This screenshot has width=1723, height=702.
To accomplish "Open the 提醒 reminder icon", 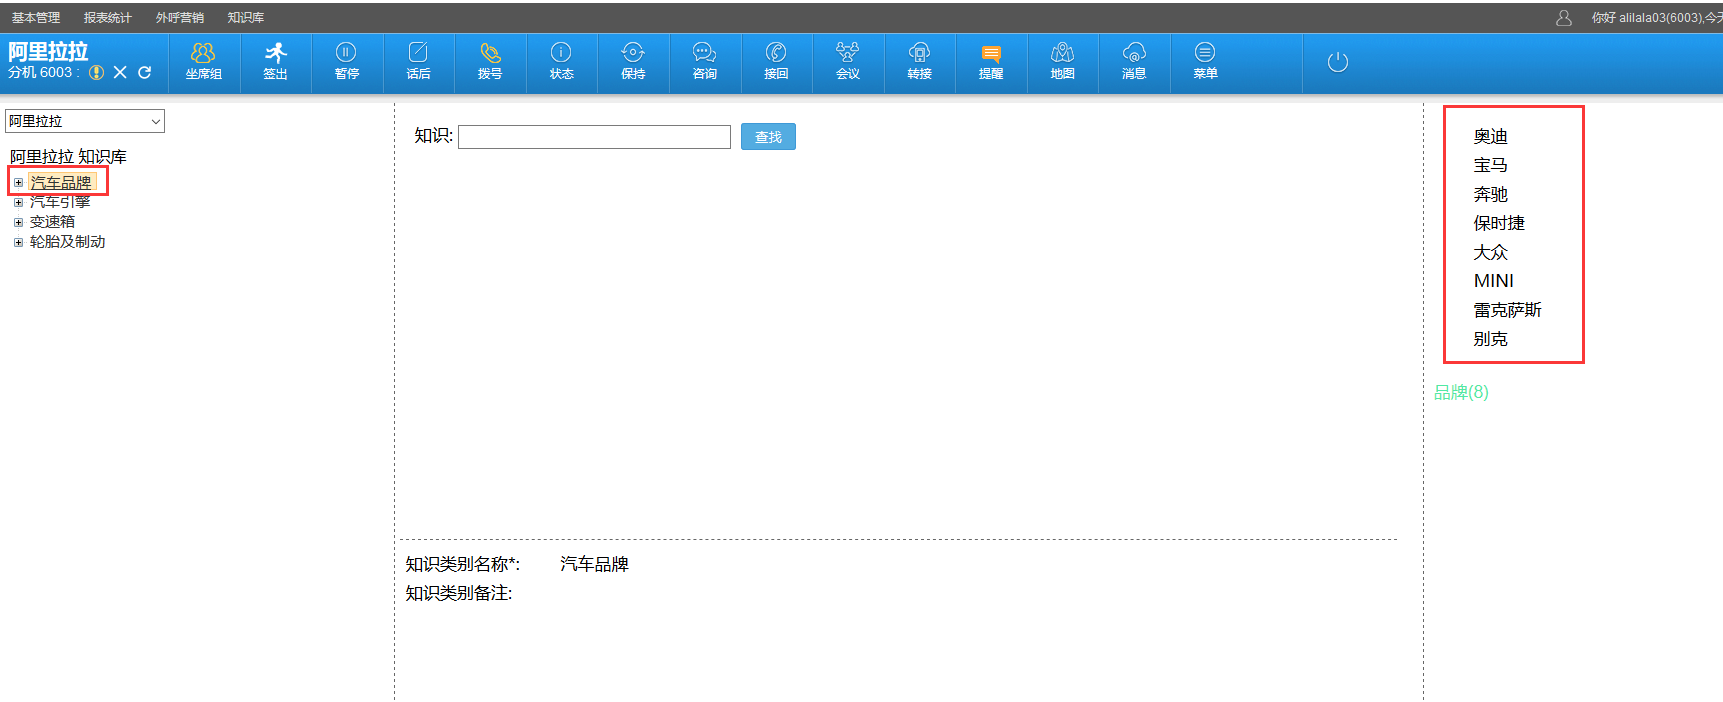I will tap(991, 61).
